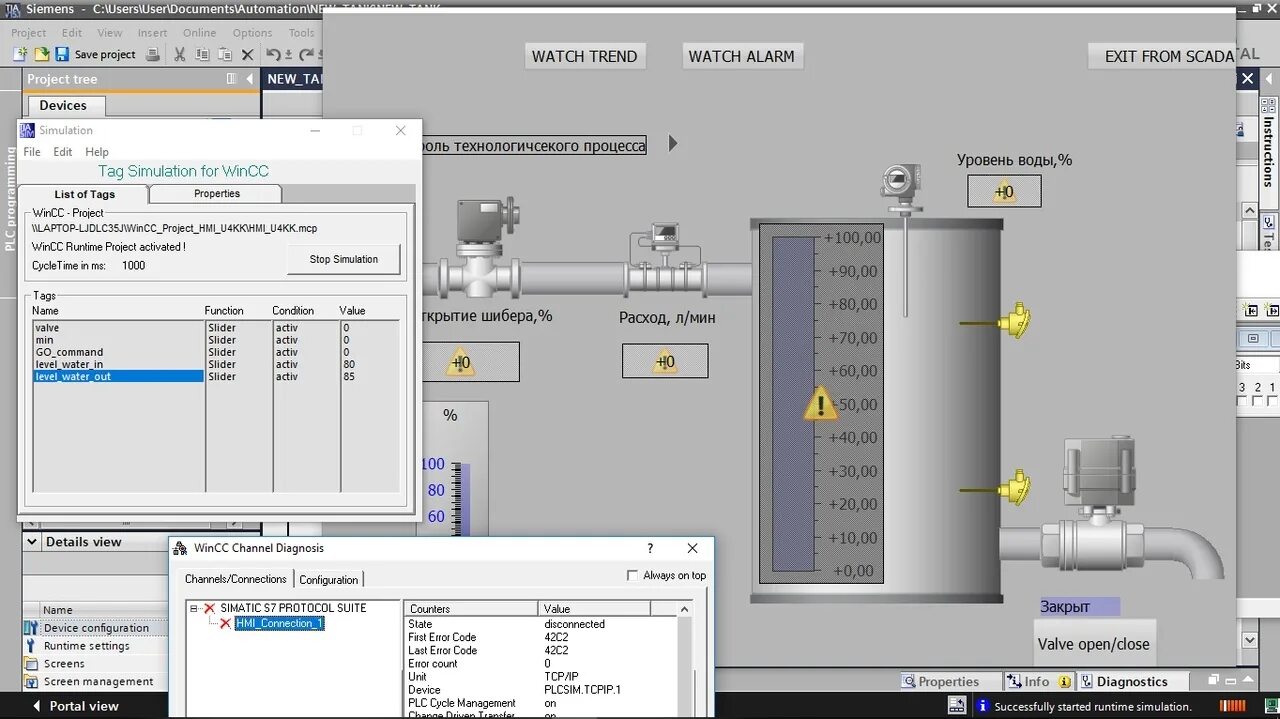1280x719 pixels.
Task: Click the Stop Simulation button
Action: [344, 259]
